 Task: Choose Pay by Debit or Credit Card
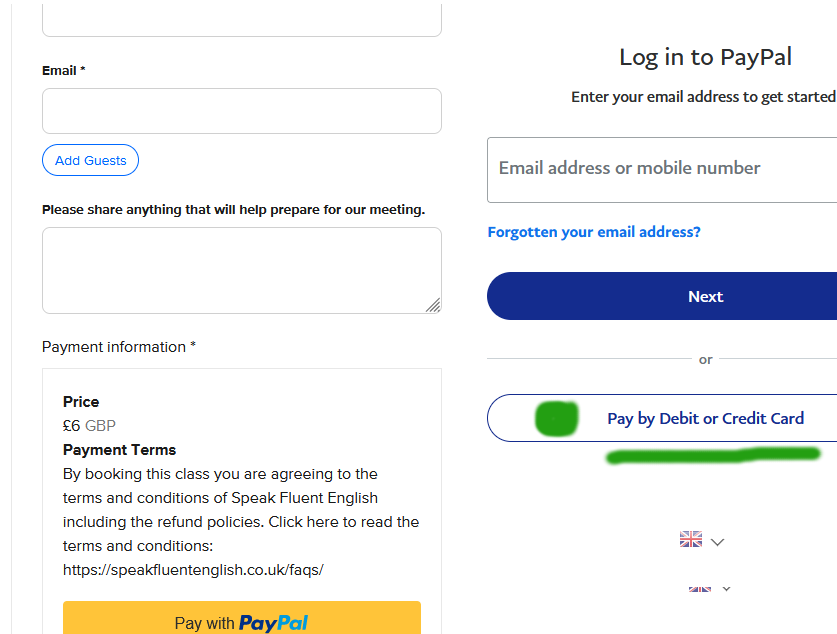705,418
